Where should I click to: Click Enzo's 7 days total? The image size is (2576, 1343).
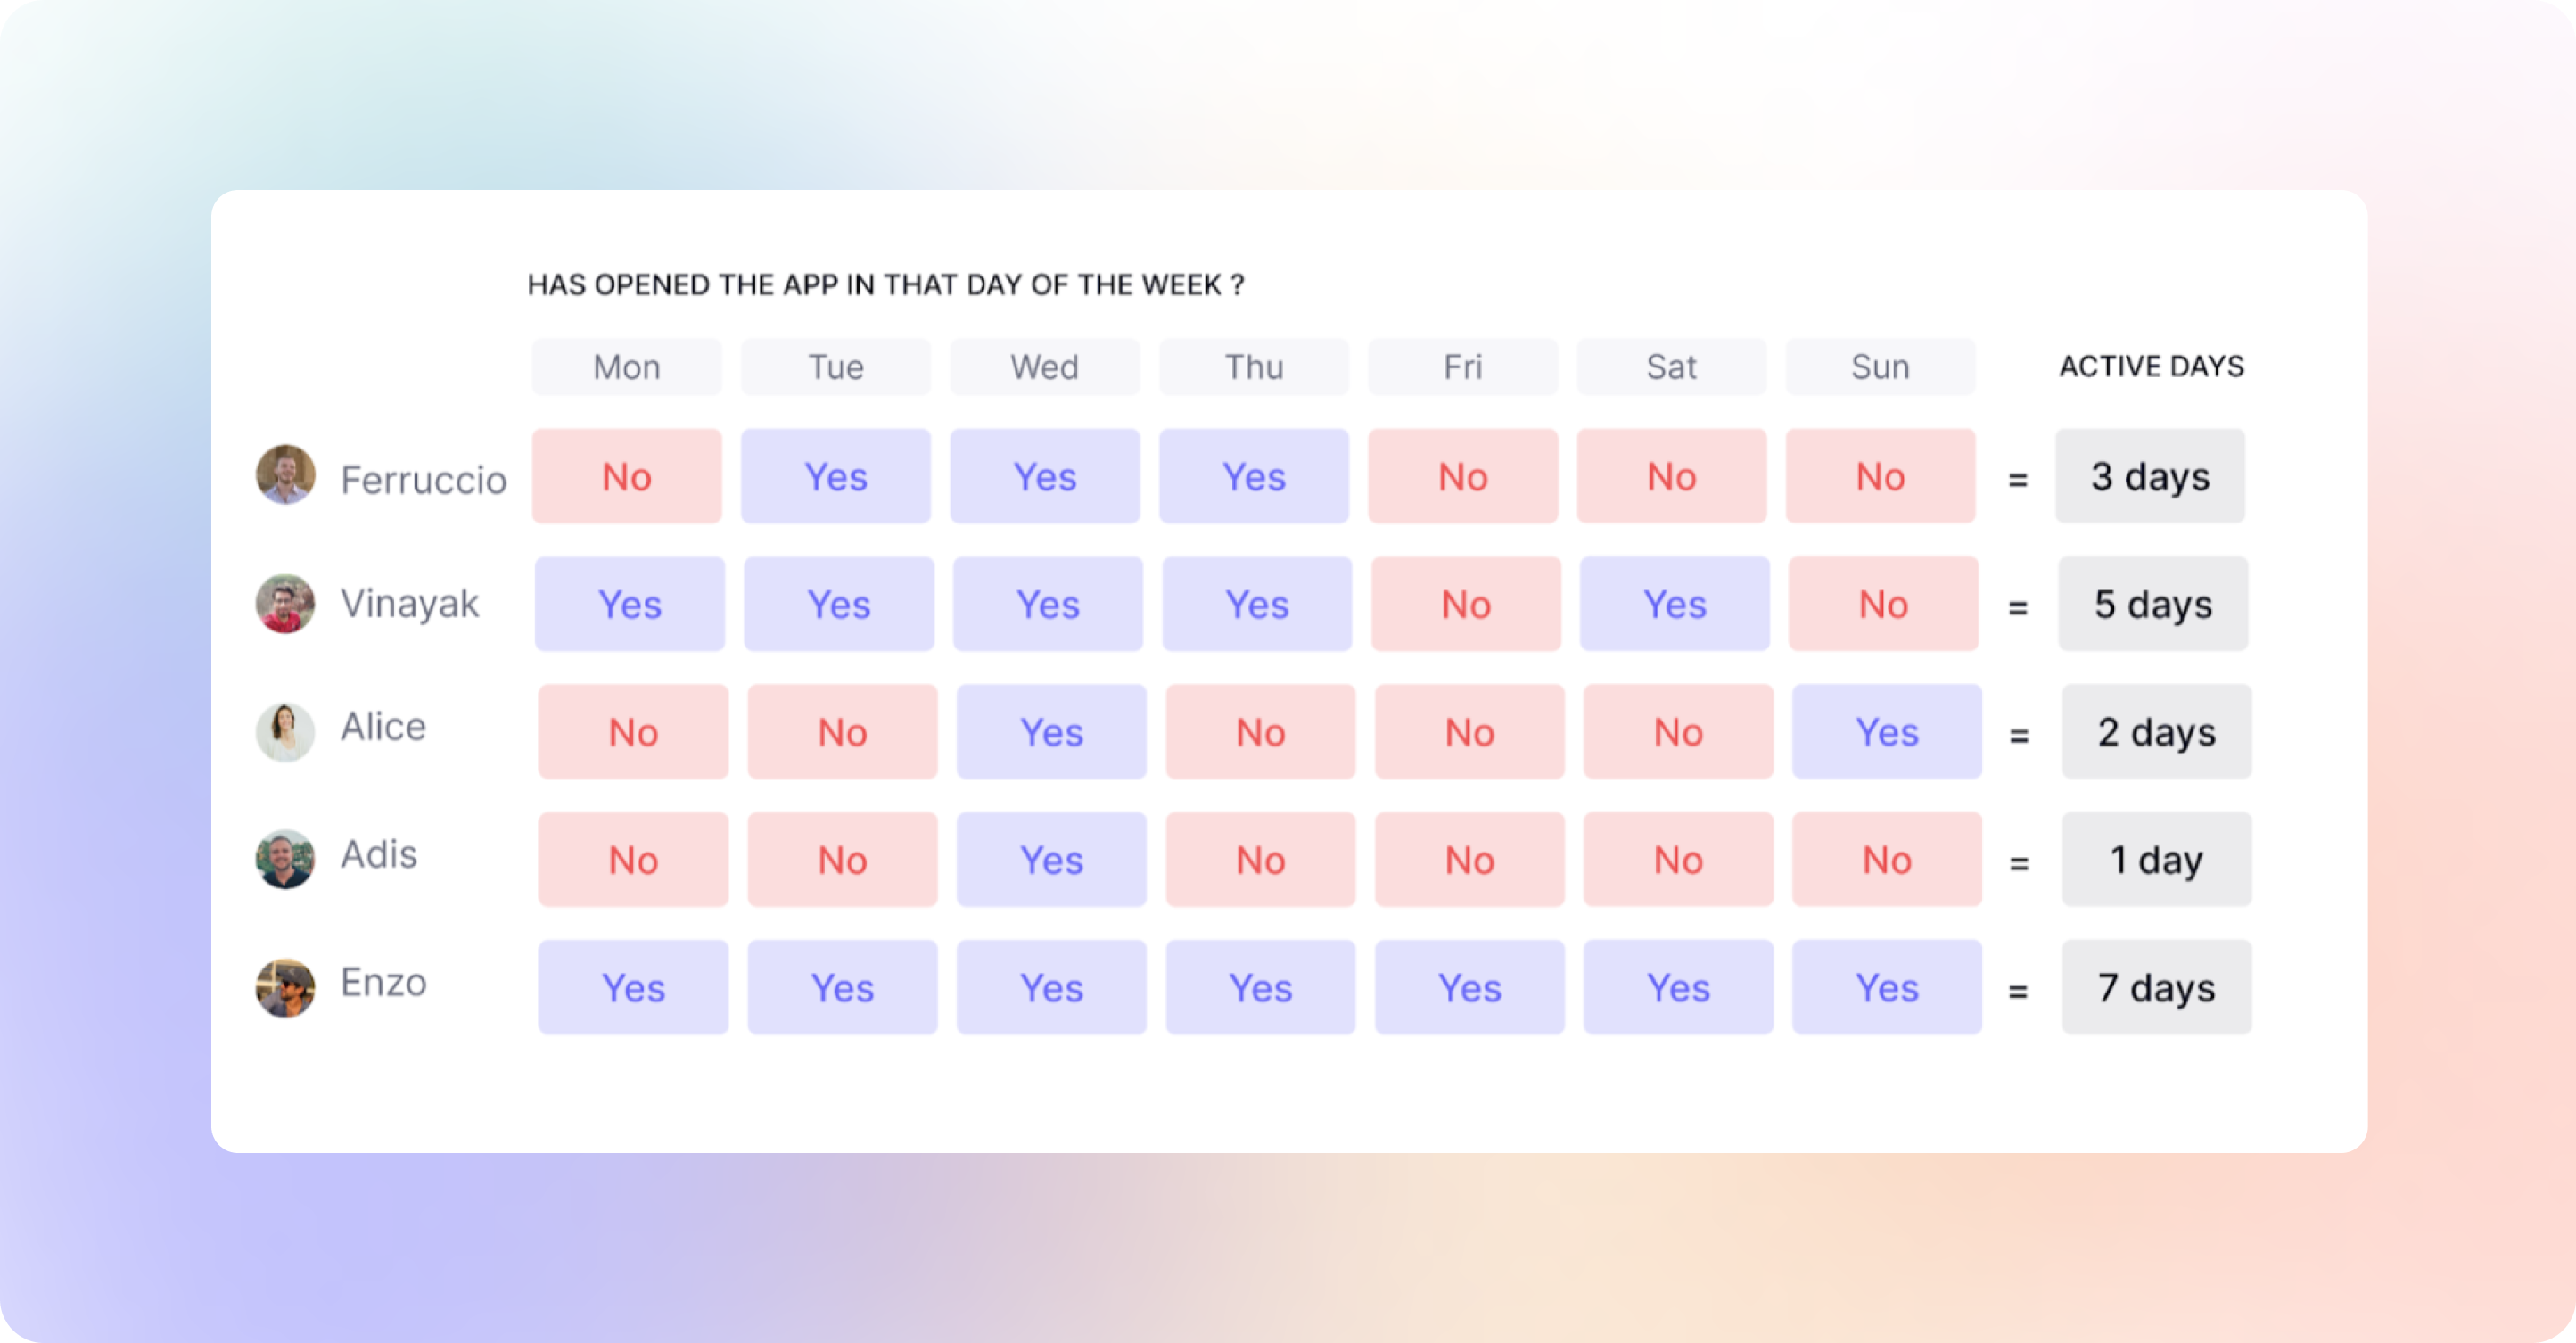(x=2157, y=988)
